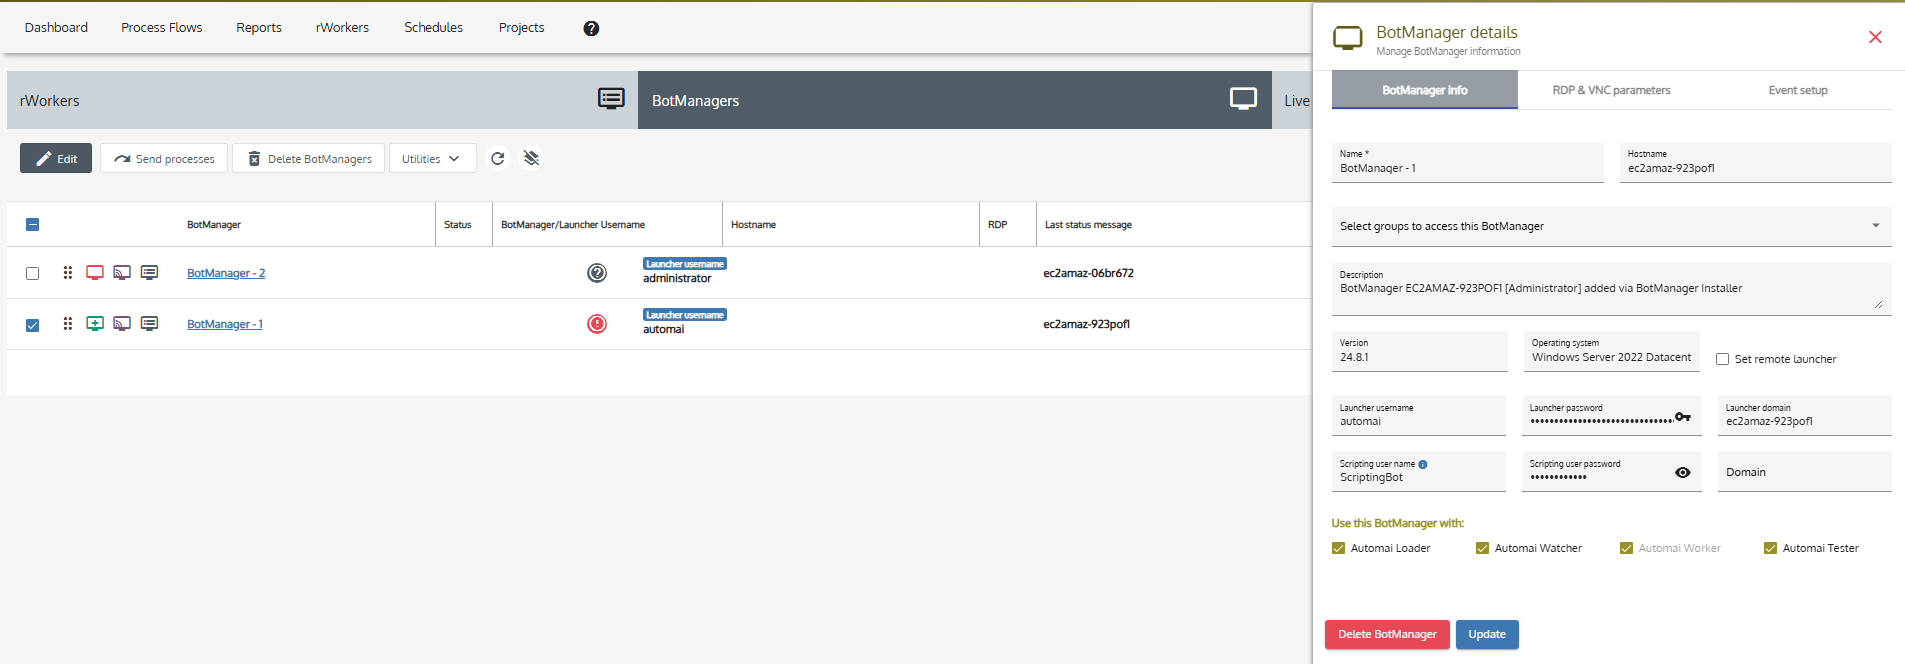This screenshot has height=664, width=1905.
Task: Click drag handle dots for BotManager - 1
Action: (x=68, y=323)
